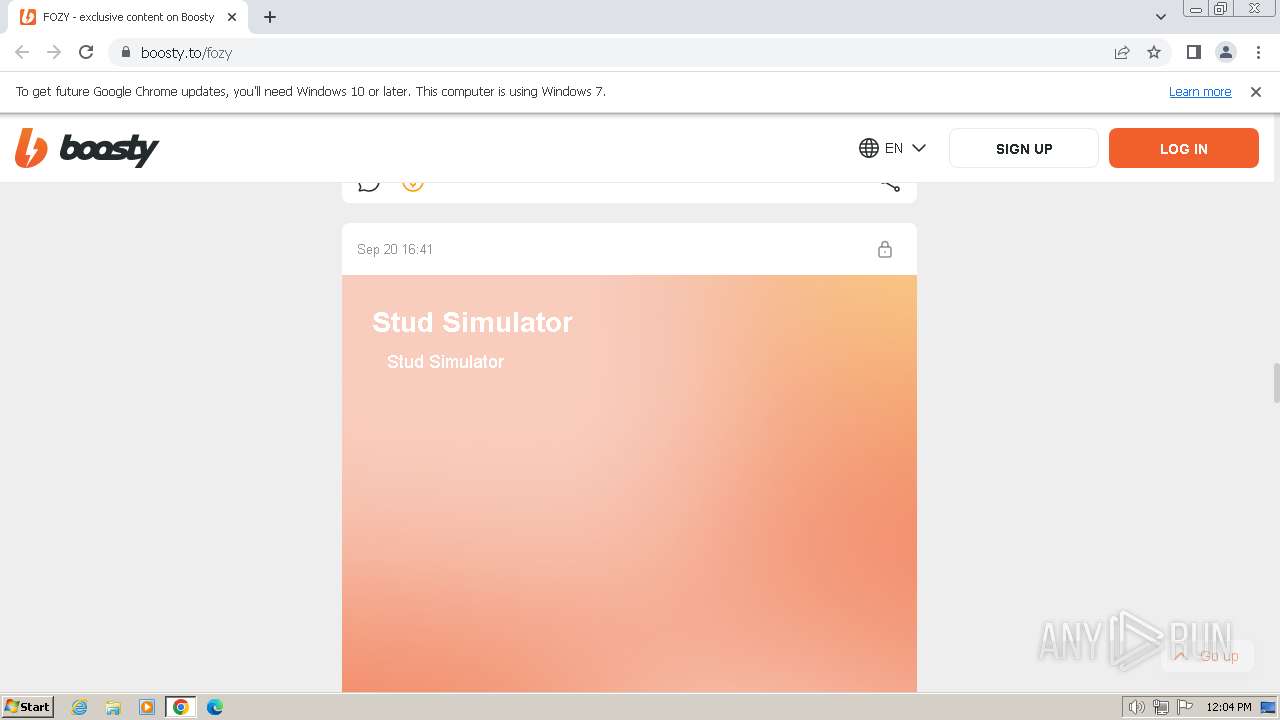Click the Show desktop button

[1268, 707]
